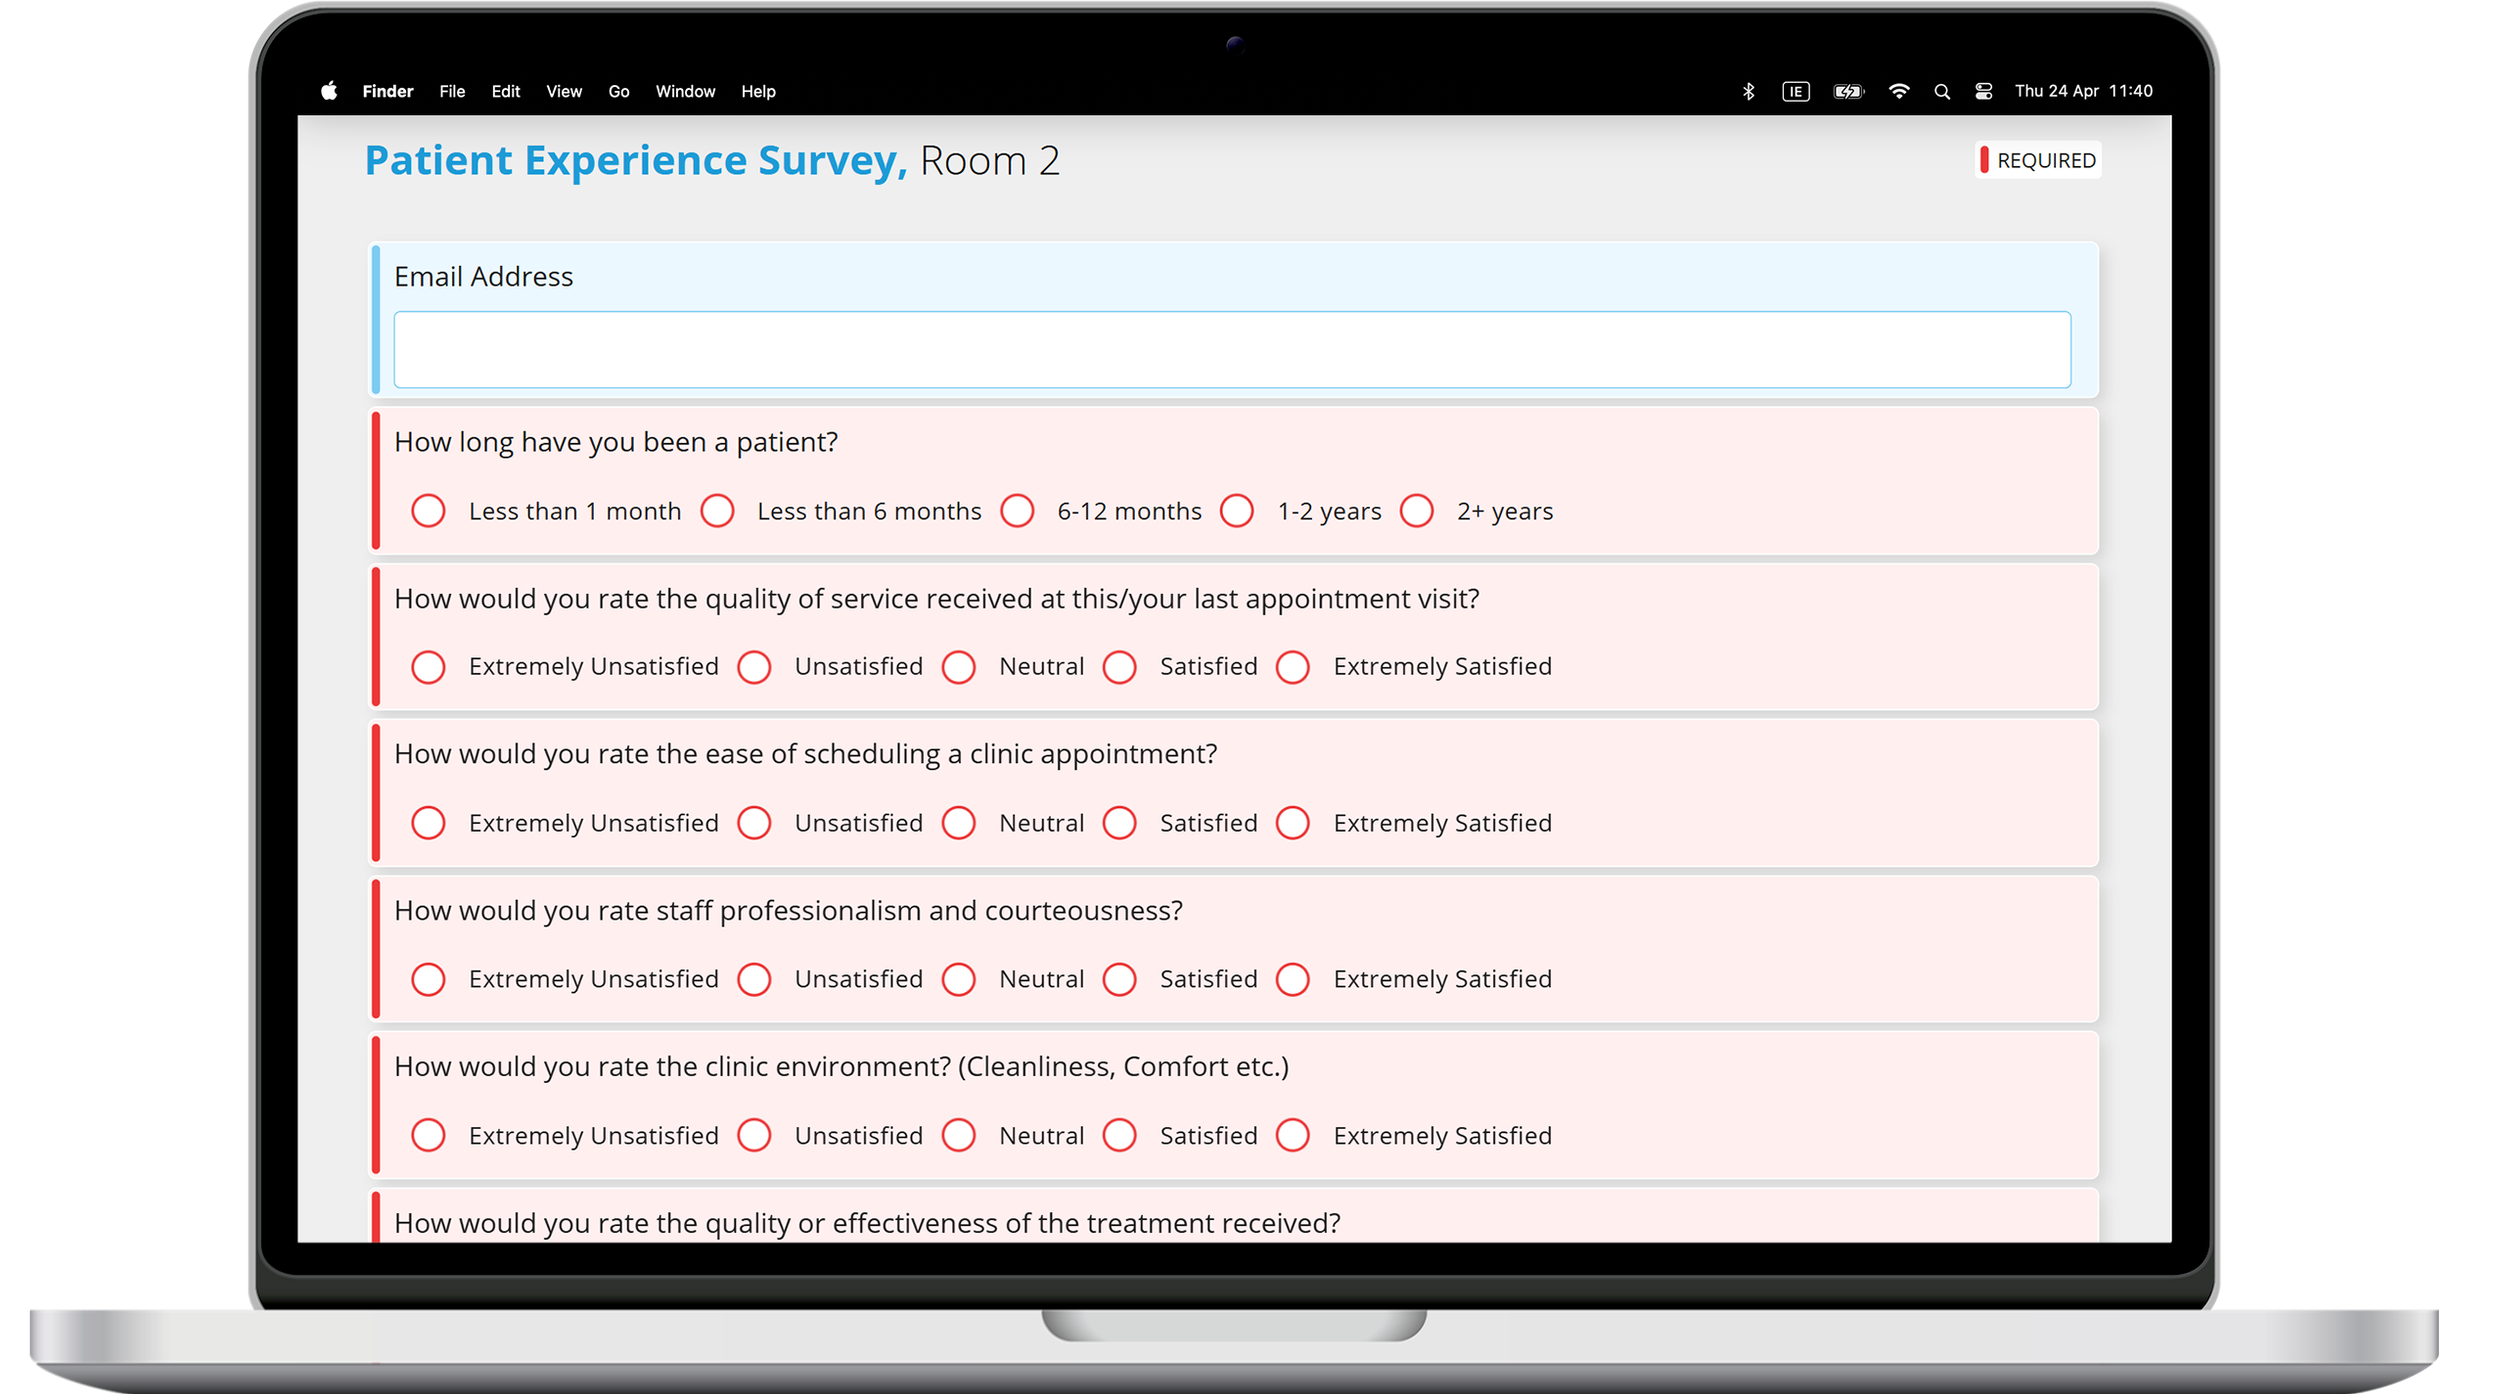Open the keyboard input source icon
This screenshot has height=1394, width=2500.
point(1796,91)
